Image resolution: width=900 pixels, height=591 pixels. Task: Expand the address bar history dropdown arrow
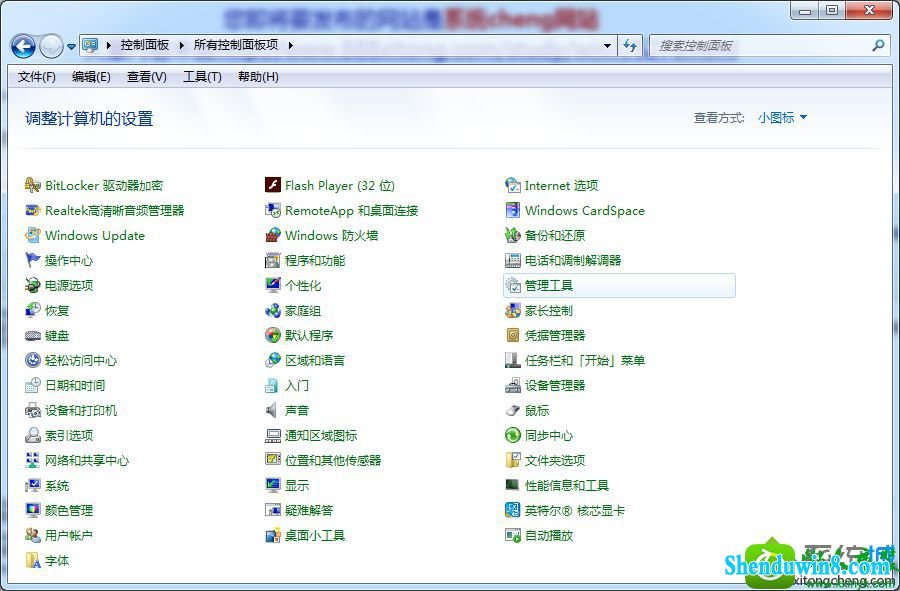(x=607, y=46)
